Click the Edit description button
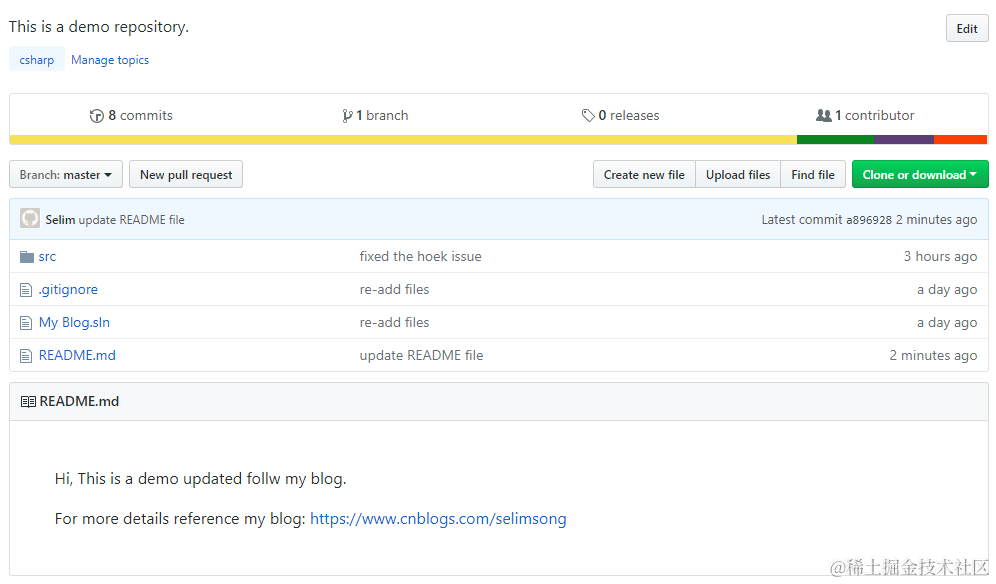Screen dimensions: 996x584 [967, 29]
